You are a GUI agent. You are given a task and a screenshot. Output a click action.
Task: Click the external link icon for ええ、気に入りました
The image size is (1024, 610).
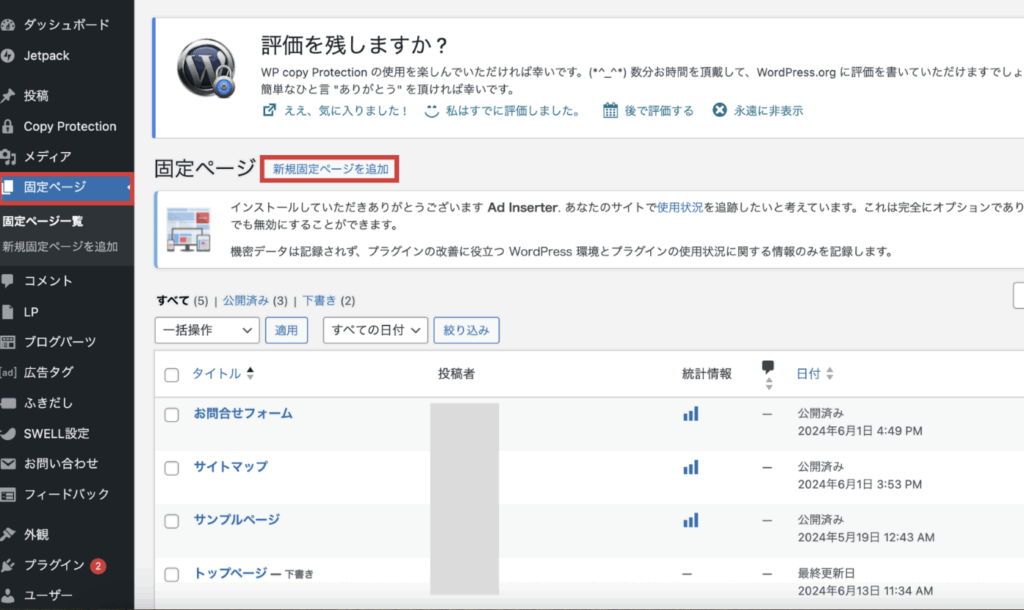(268, 111)
